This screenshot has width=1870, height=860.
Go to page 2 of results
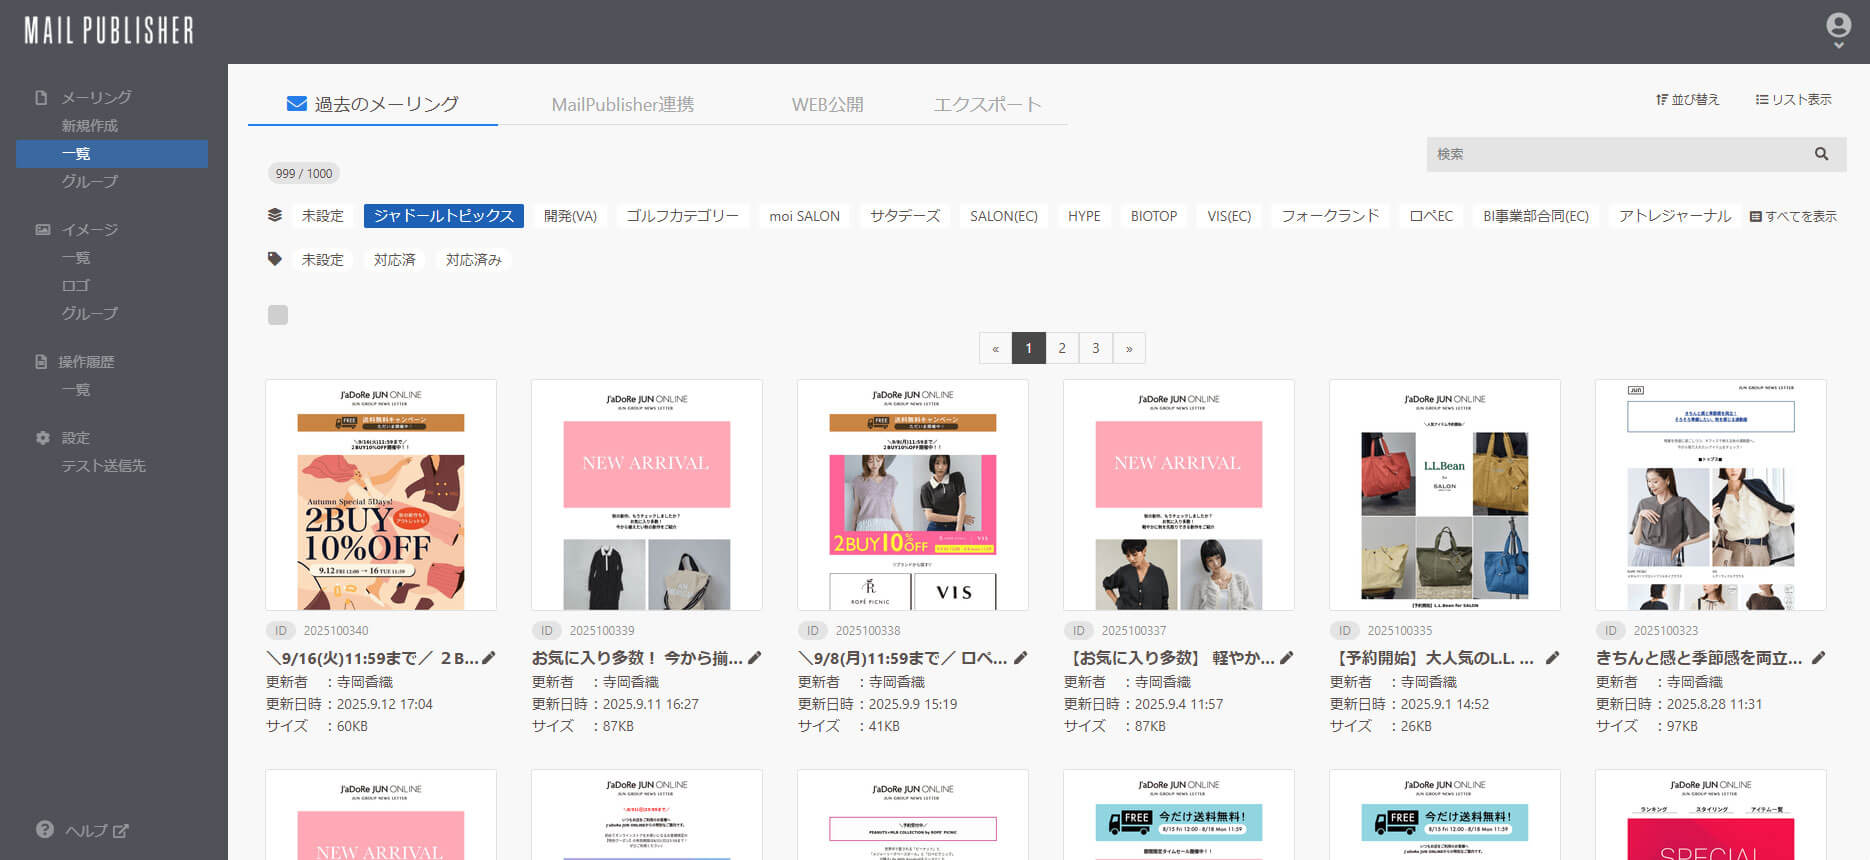[x=1062, y=348]
